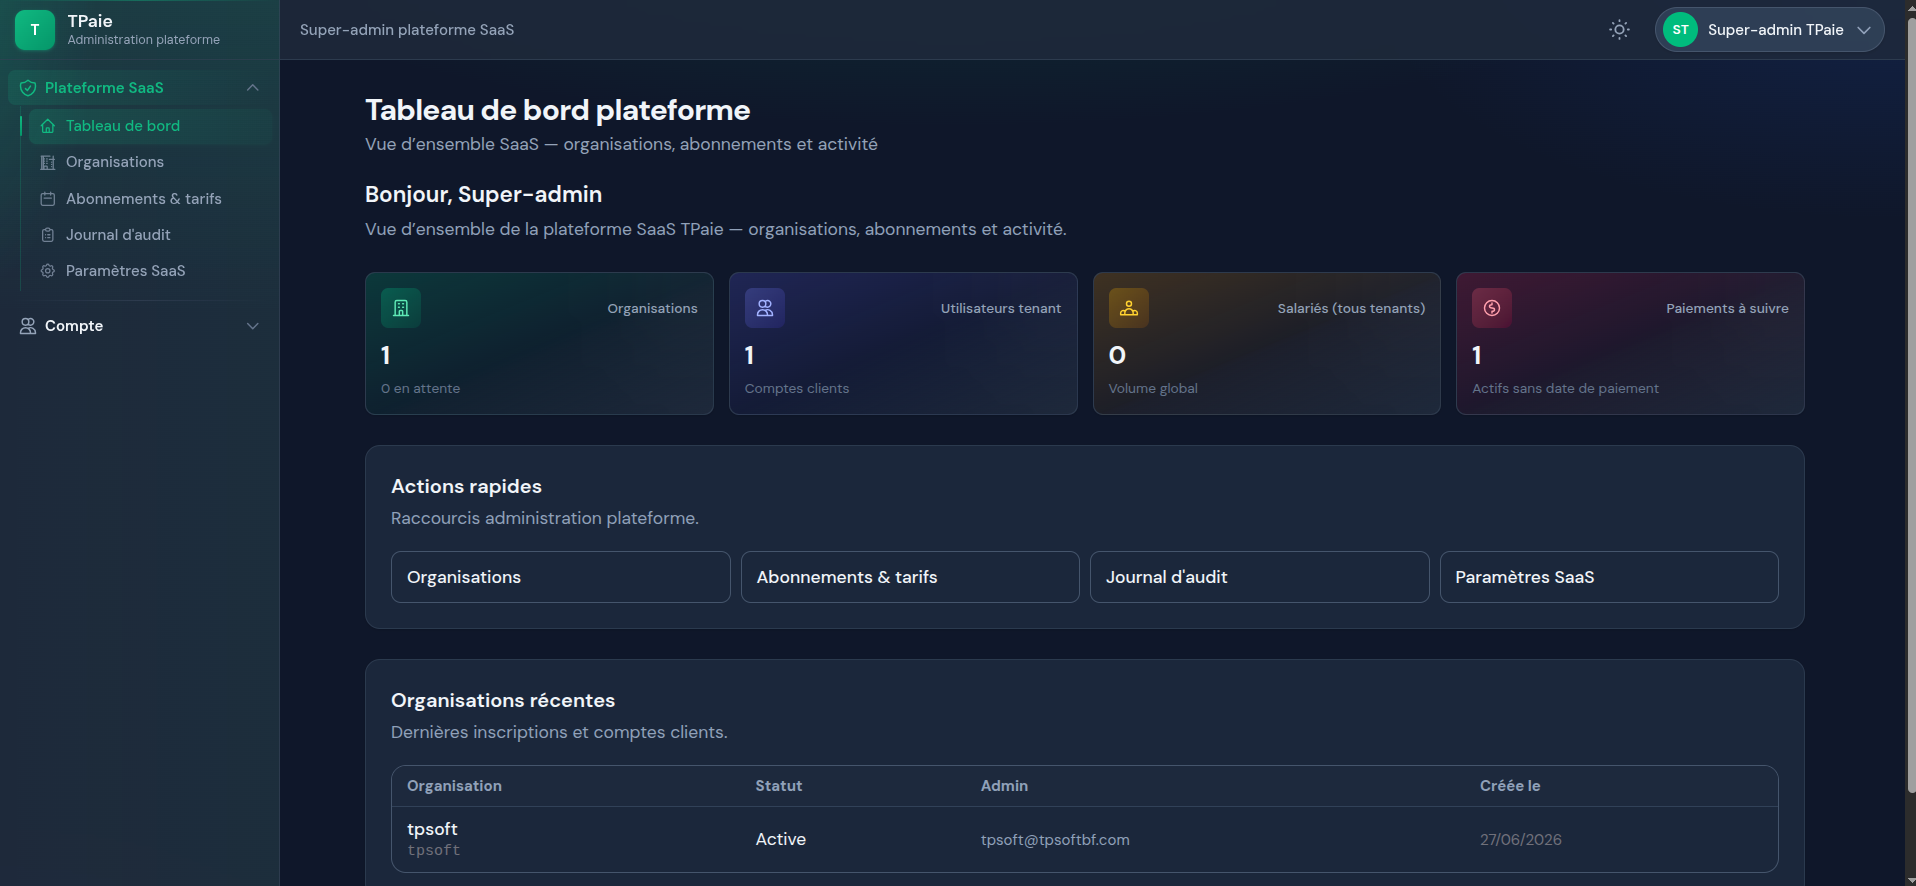
Task: Open the Salariés (tous tenants) stat card label
Action: pos(1351,308)
